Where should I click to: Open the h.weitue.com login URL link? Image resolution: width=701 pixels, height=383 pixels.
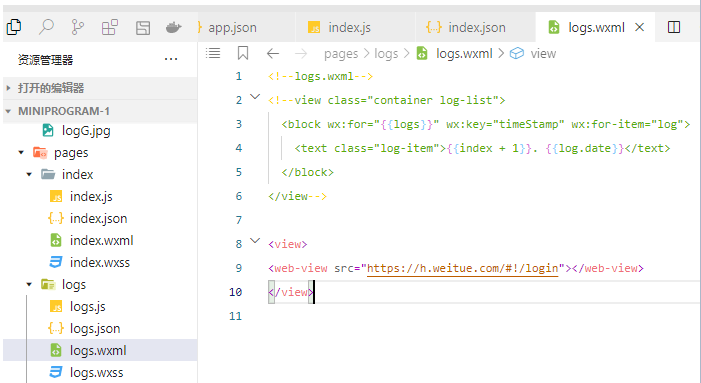pos(462,268)
